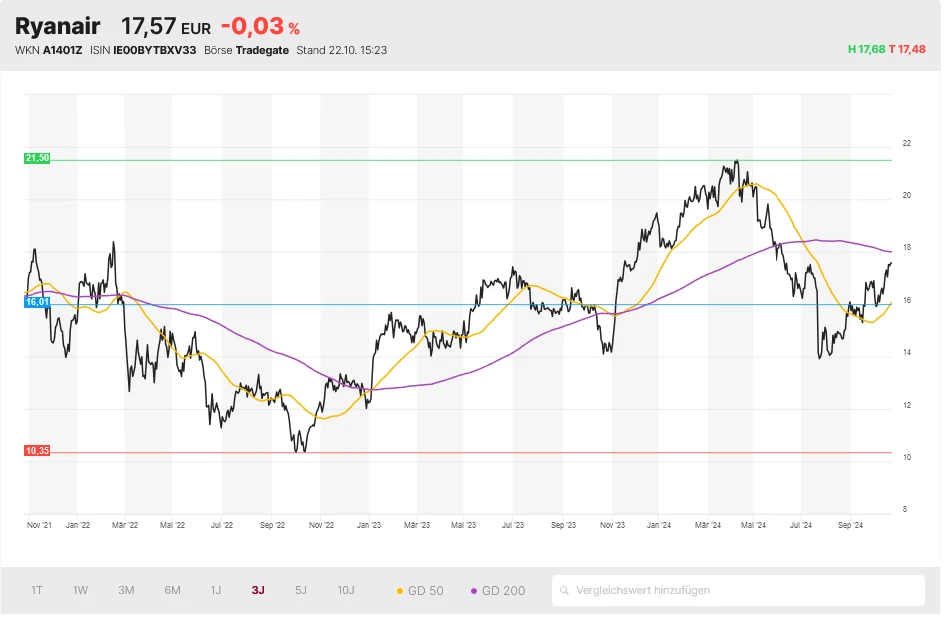Click the blue 16,01 price marker
Screen dimensions: 950x619
37,302
